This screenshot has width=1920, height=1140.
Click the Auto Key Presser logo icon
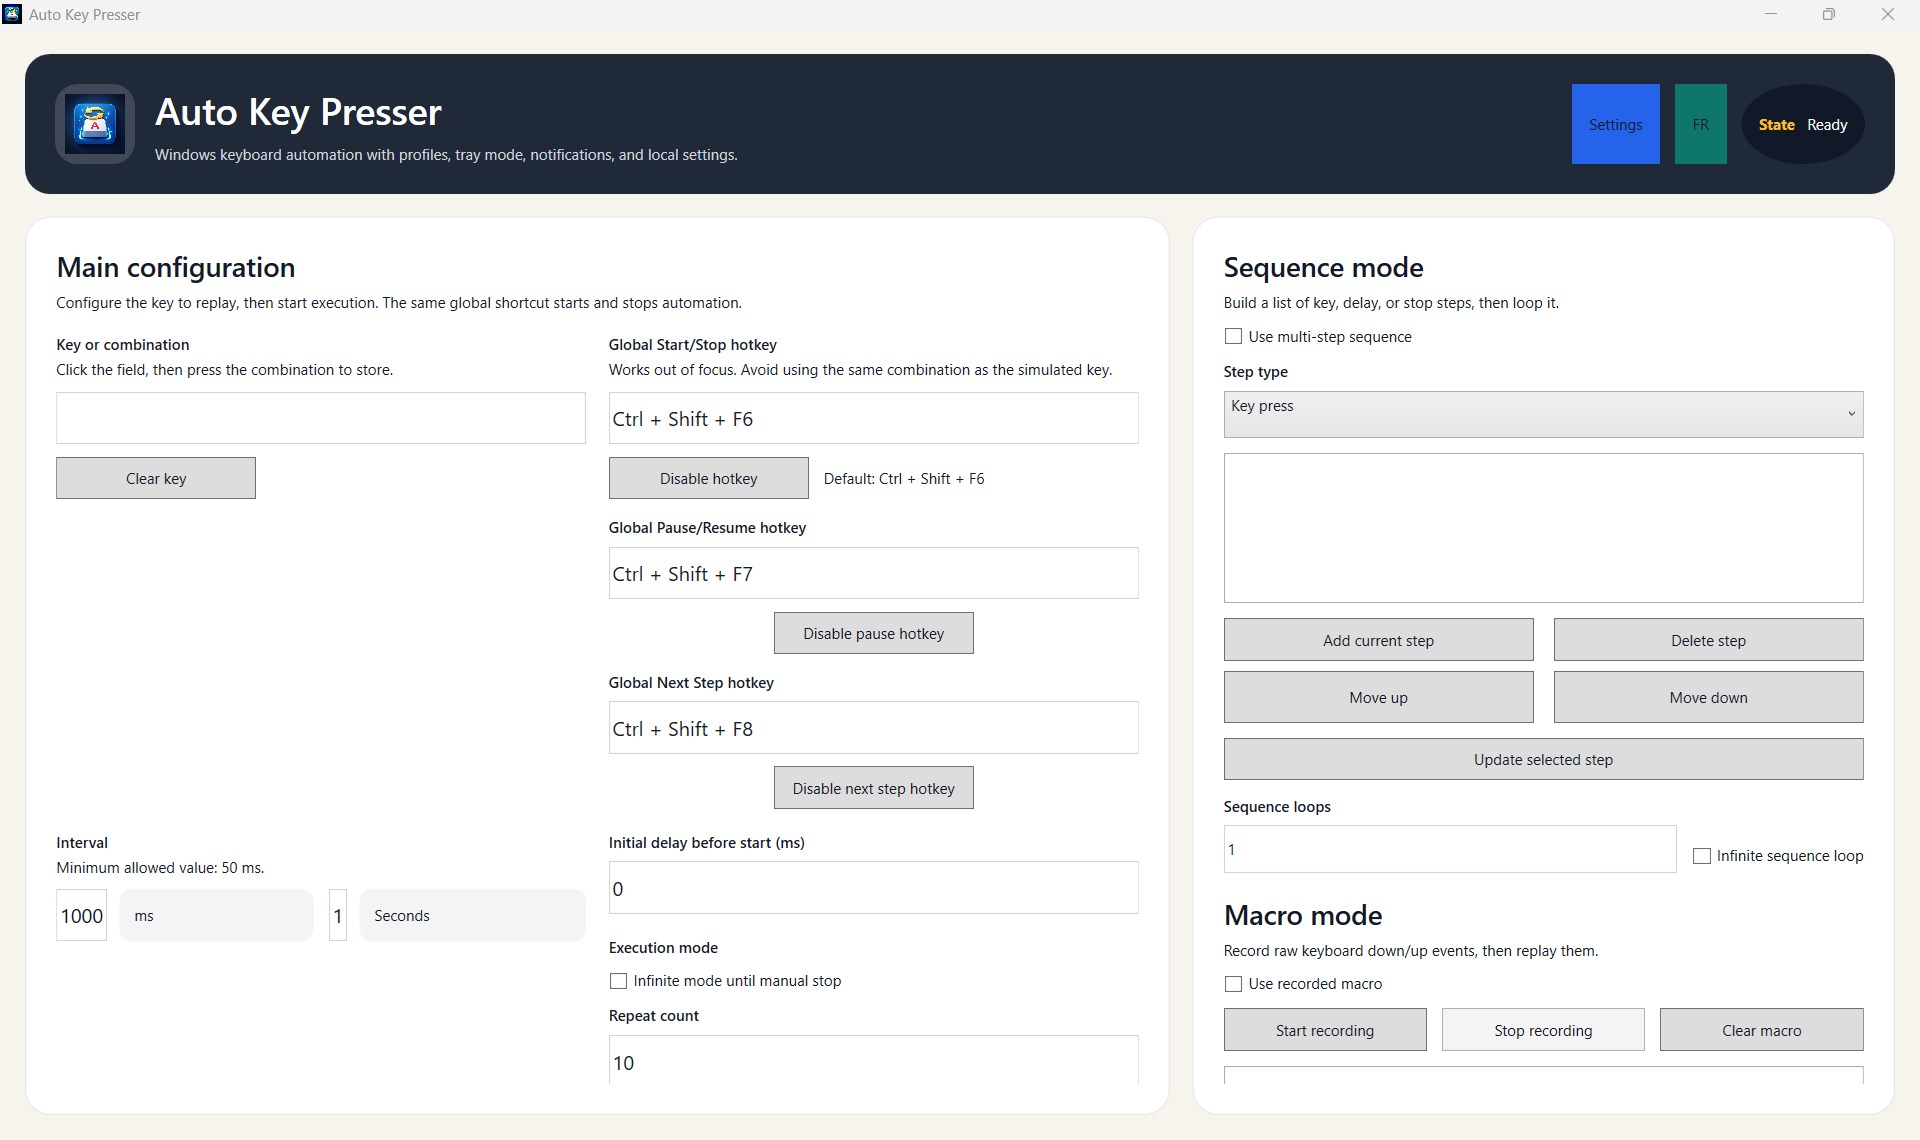click(95, 124)
